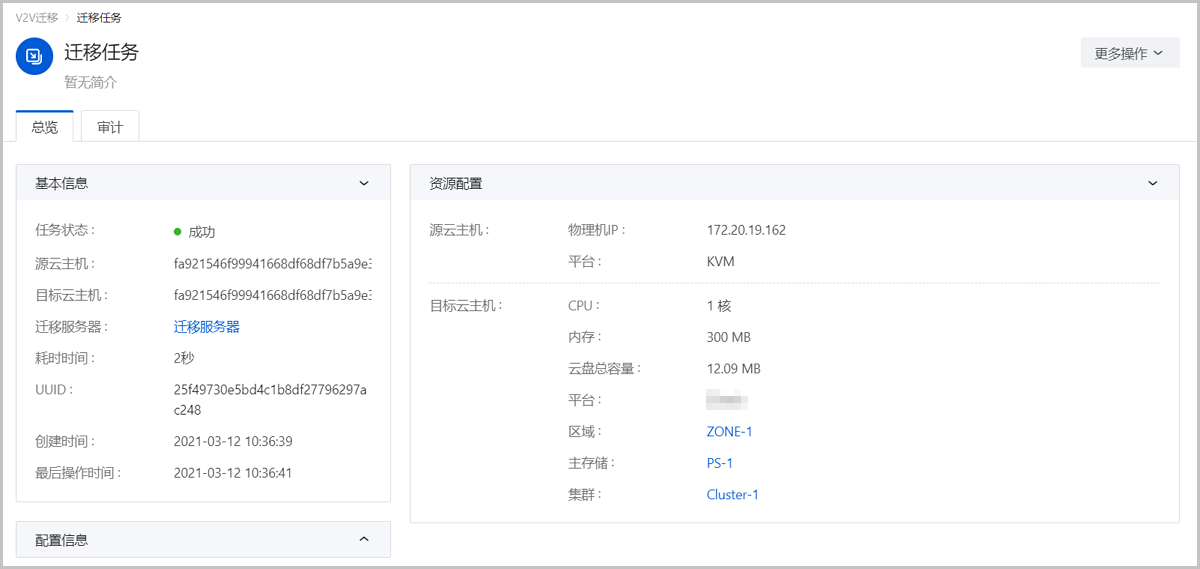Click the UUID value starting with 25f49730
Image resolution: width=1200 pixels, height=569 pixels.
[x=270, y=390]
